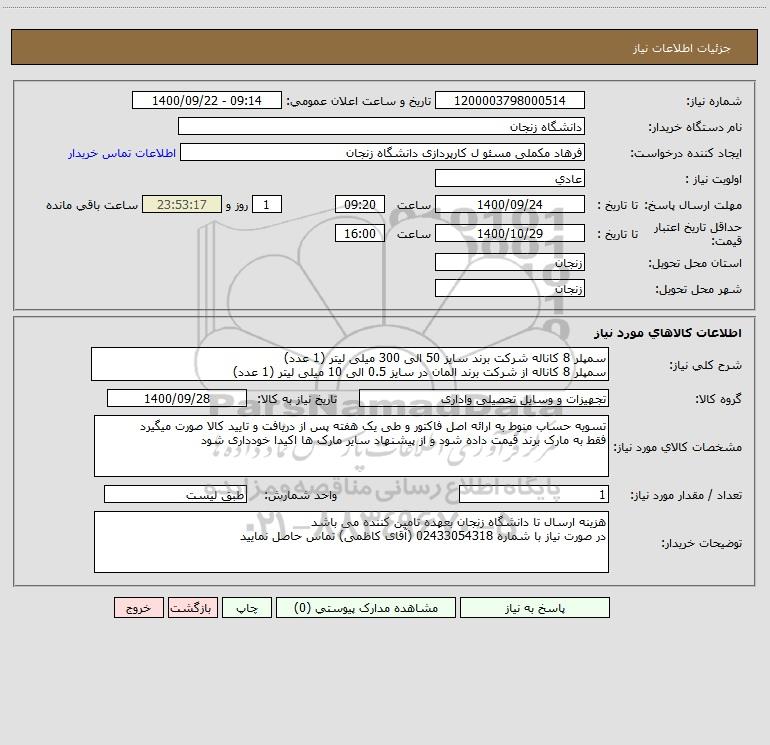The image size is (770, 745).
Task: Click the label 'استان محل تحویل:'
Action: point(695,263)
